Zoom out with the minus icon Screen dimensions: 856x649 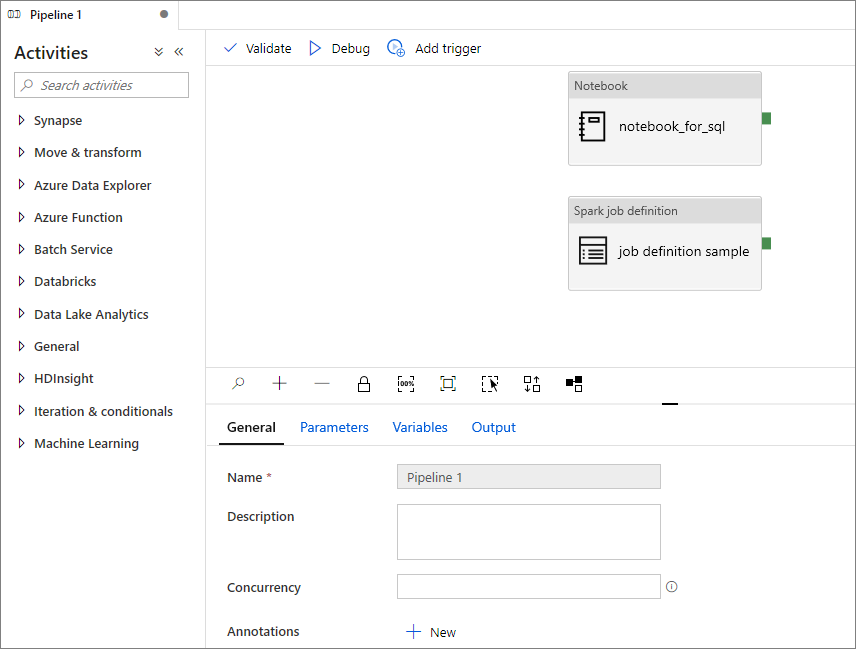point(322,384)
